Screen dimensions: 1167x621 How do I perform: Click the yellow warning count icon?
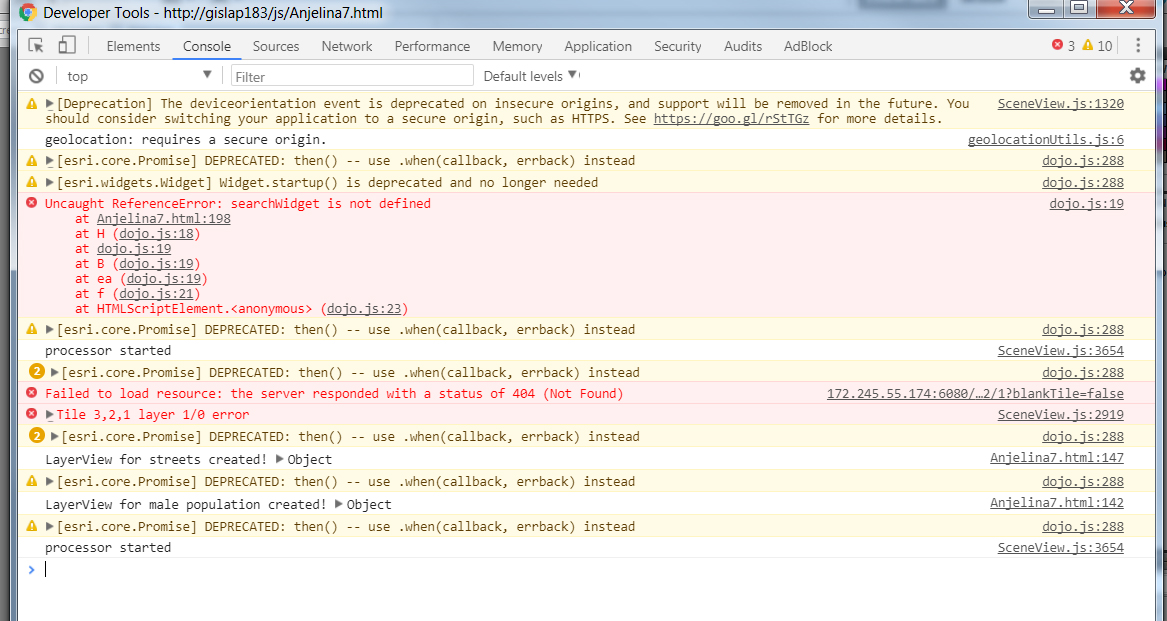pyautogui.click(x=1087, y=46)
